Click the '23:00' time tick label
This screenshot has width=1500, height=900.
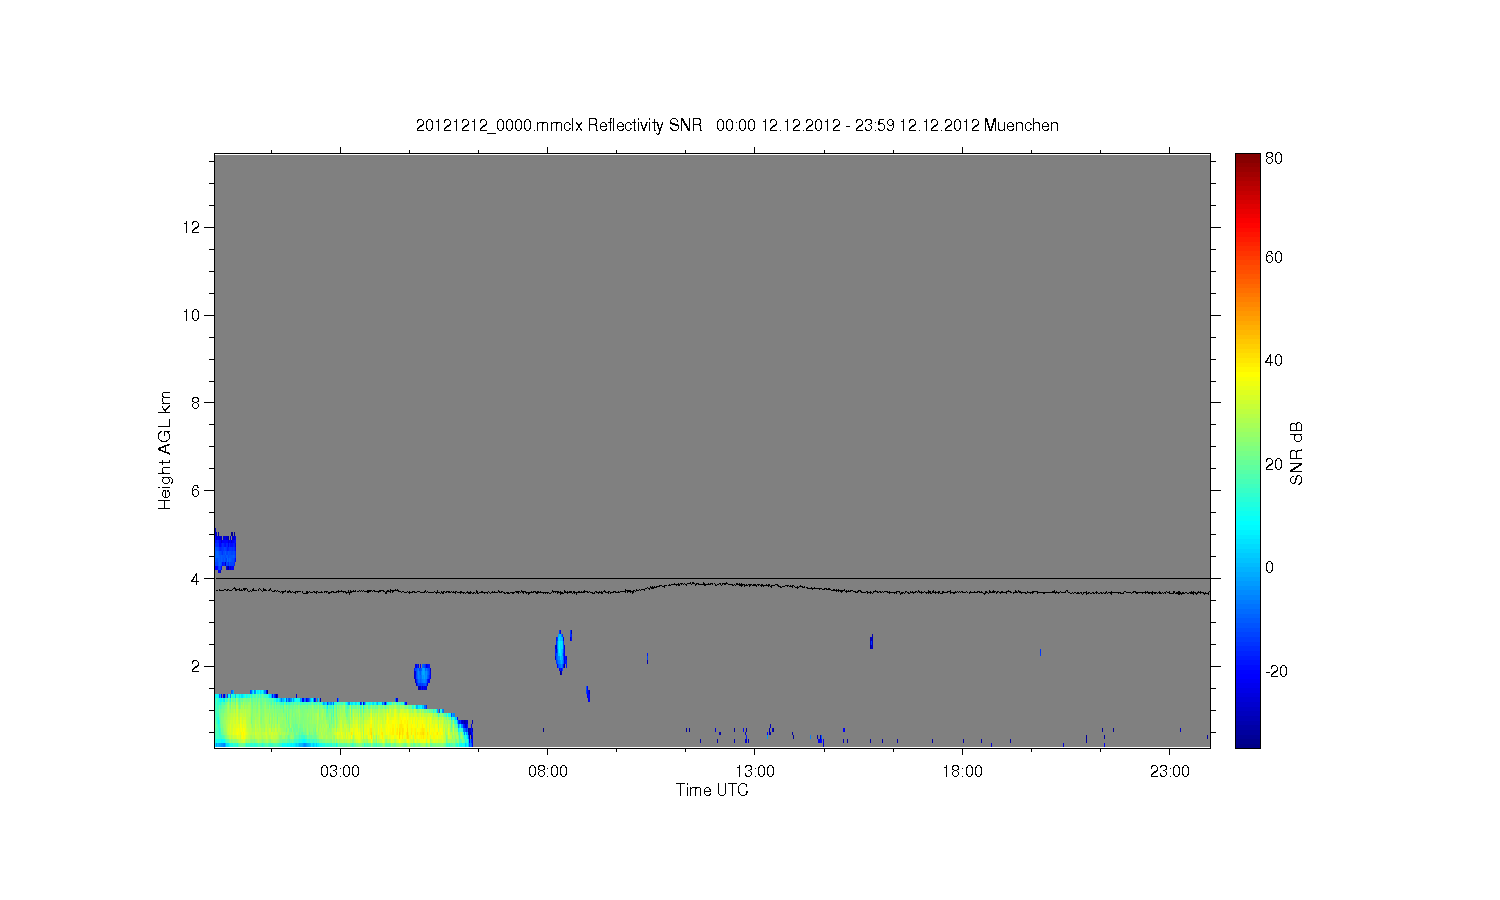click(1170, 772)
